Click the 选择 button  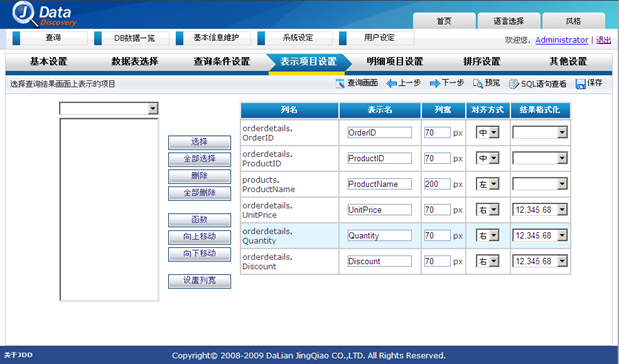(x=199, y=142)
